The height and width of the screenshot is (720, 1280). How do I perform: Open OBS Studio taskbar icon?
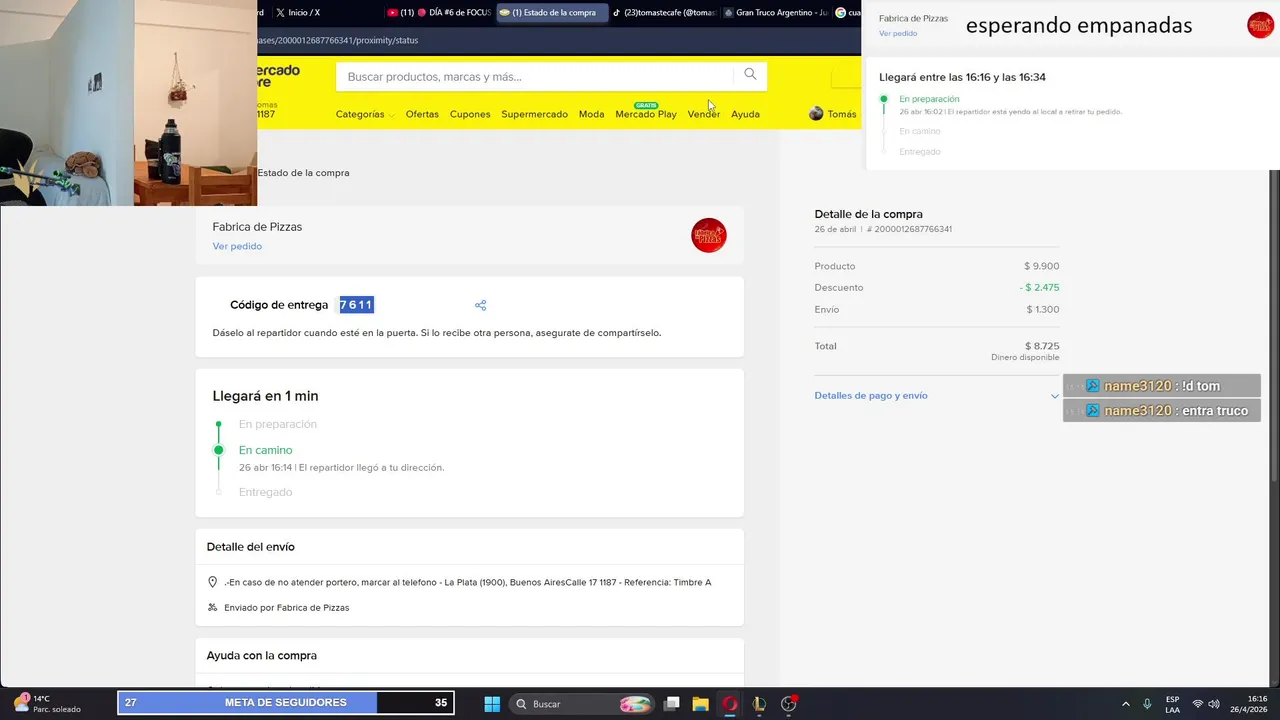(788, 704)
